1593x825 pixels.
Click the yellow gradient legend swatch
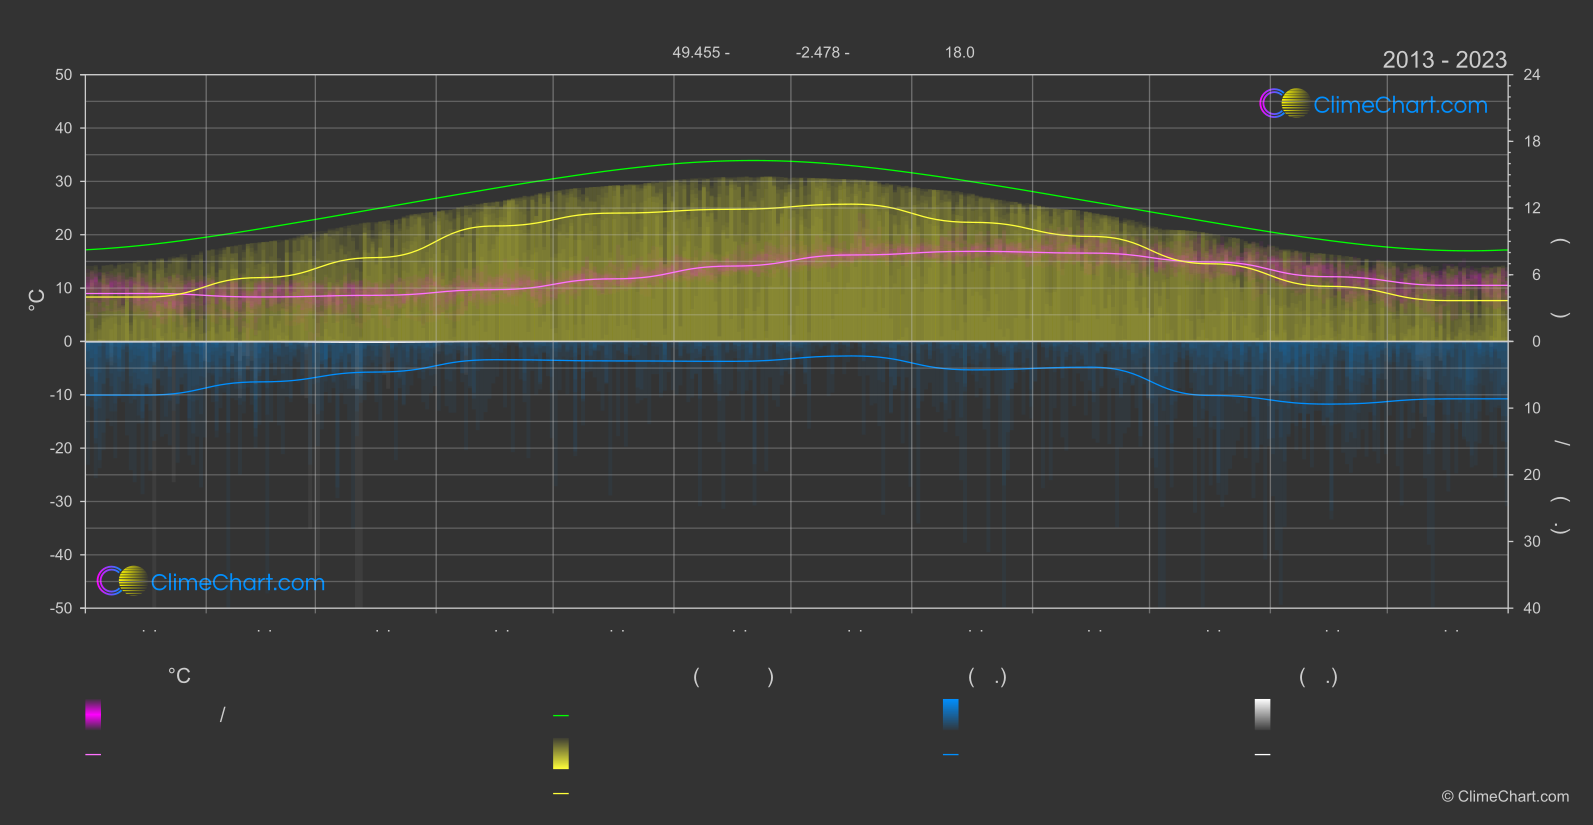click(x=561, y=754)
